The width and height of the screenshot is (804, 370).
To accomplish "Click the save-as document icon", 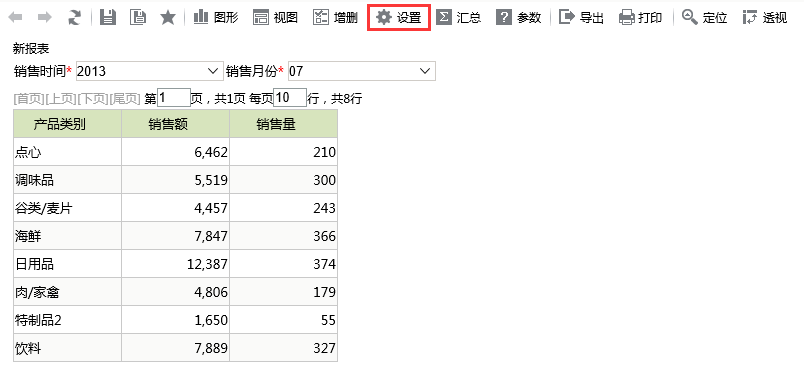I will tap(137, 17).
